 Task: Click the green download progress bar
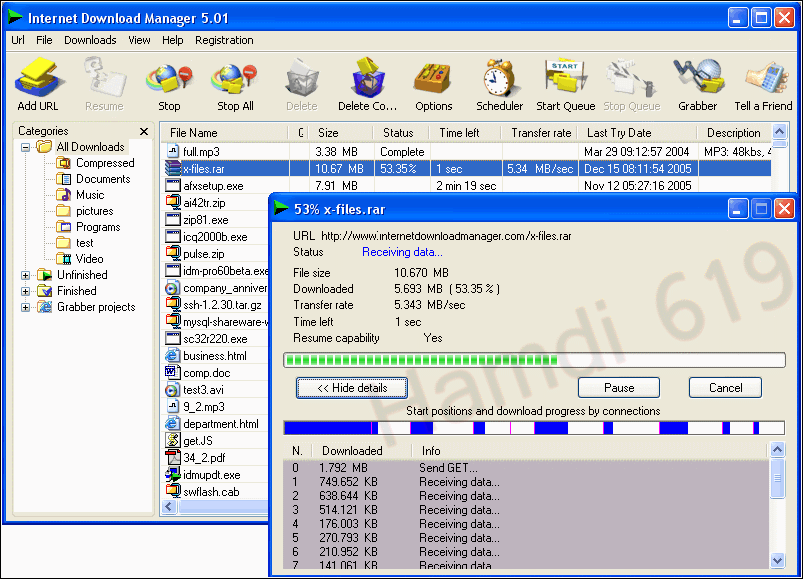point(534,360)
